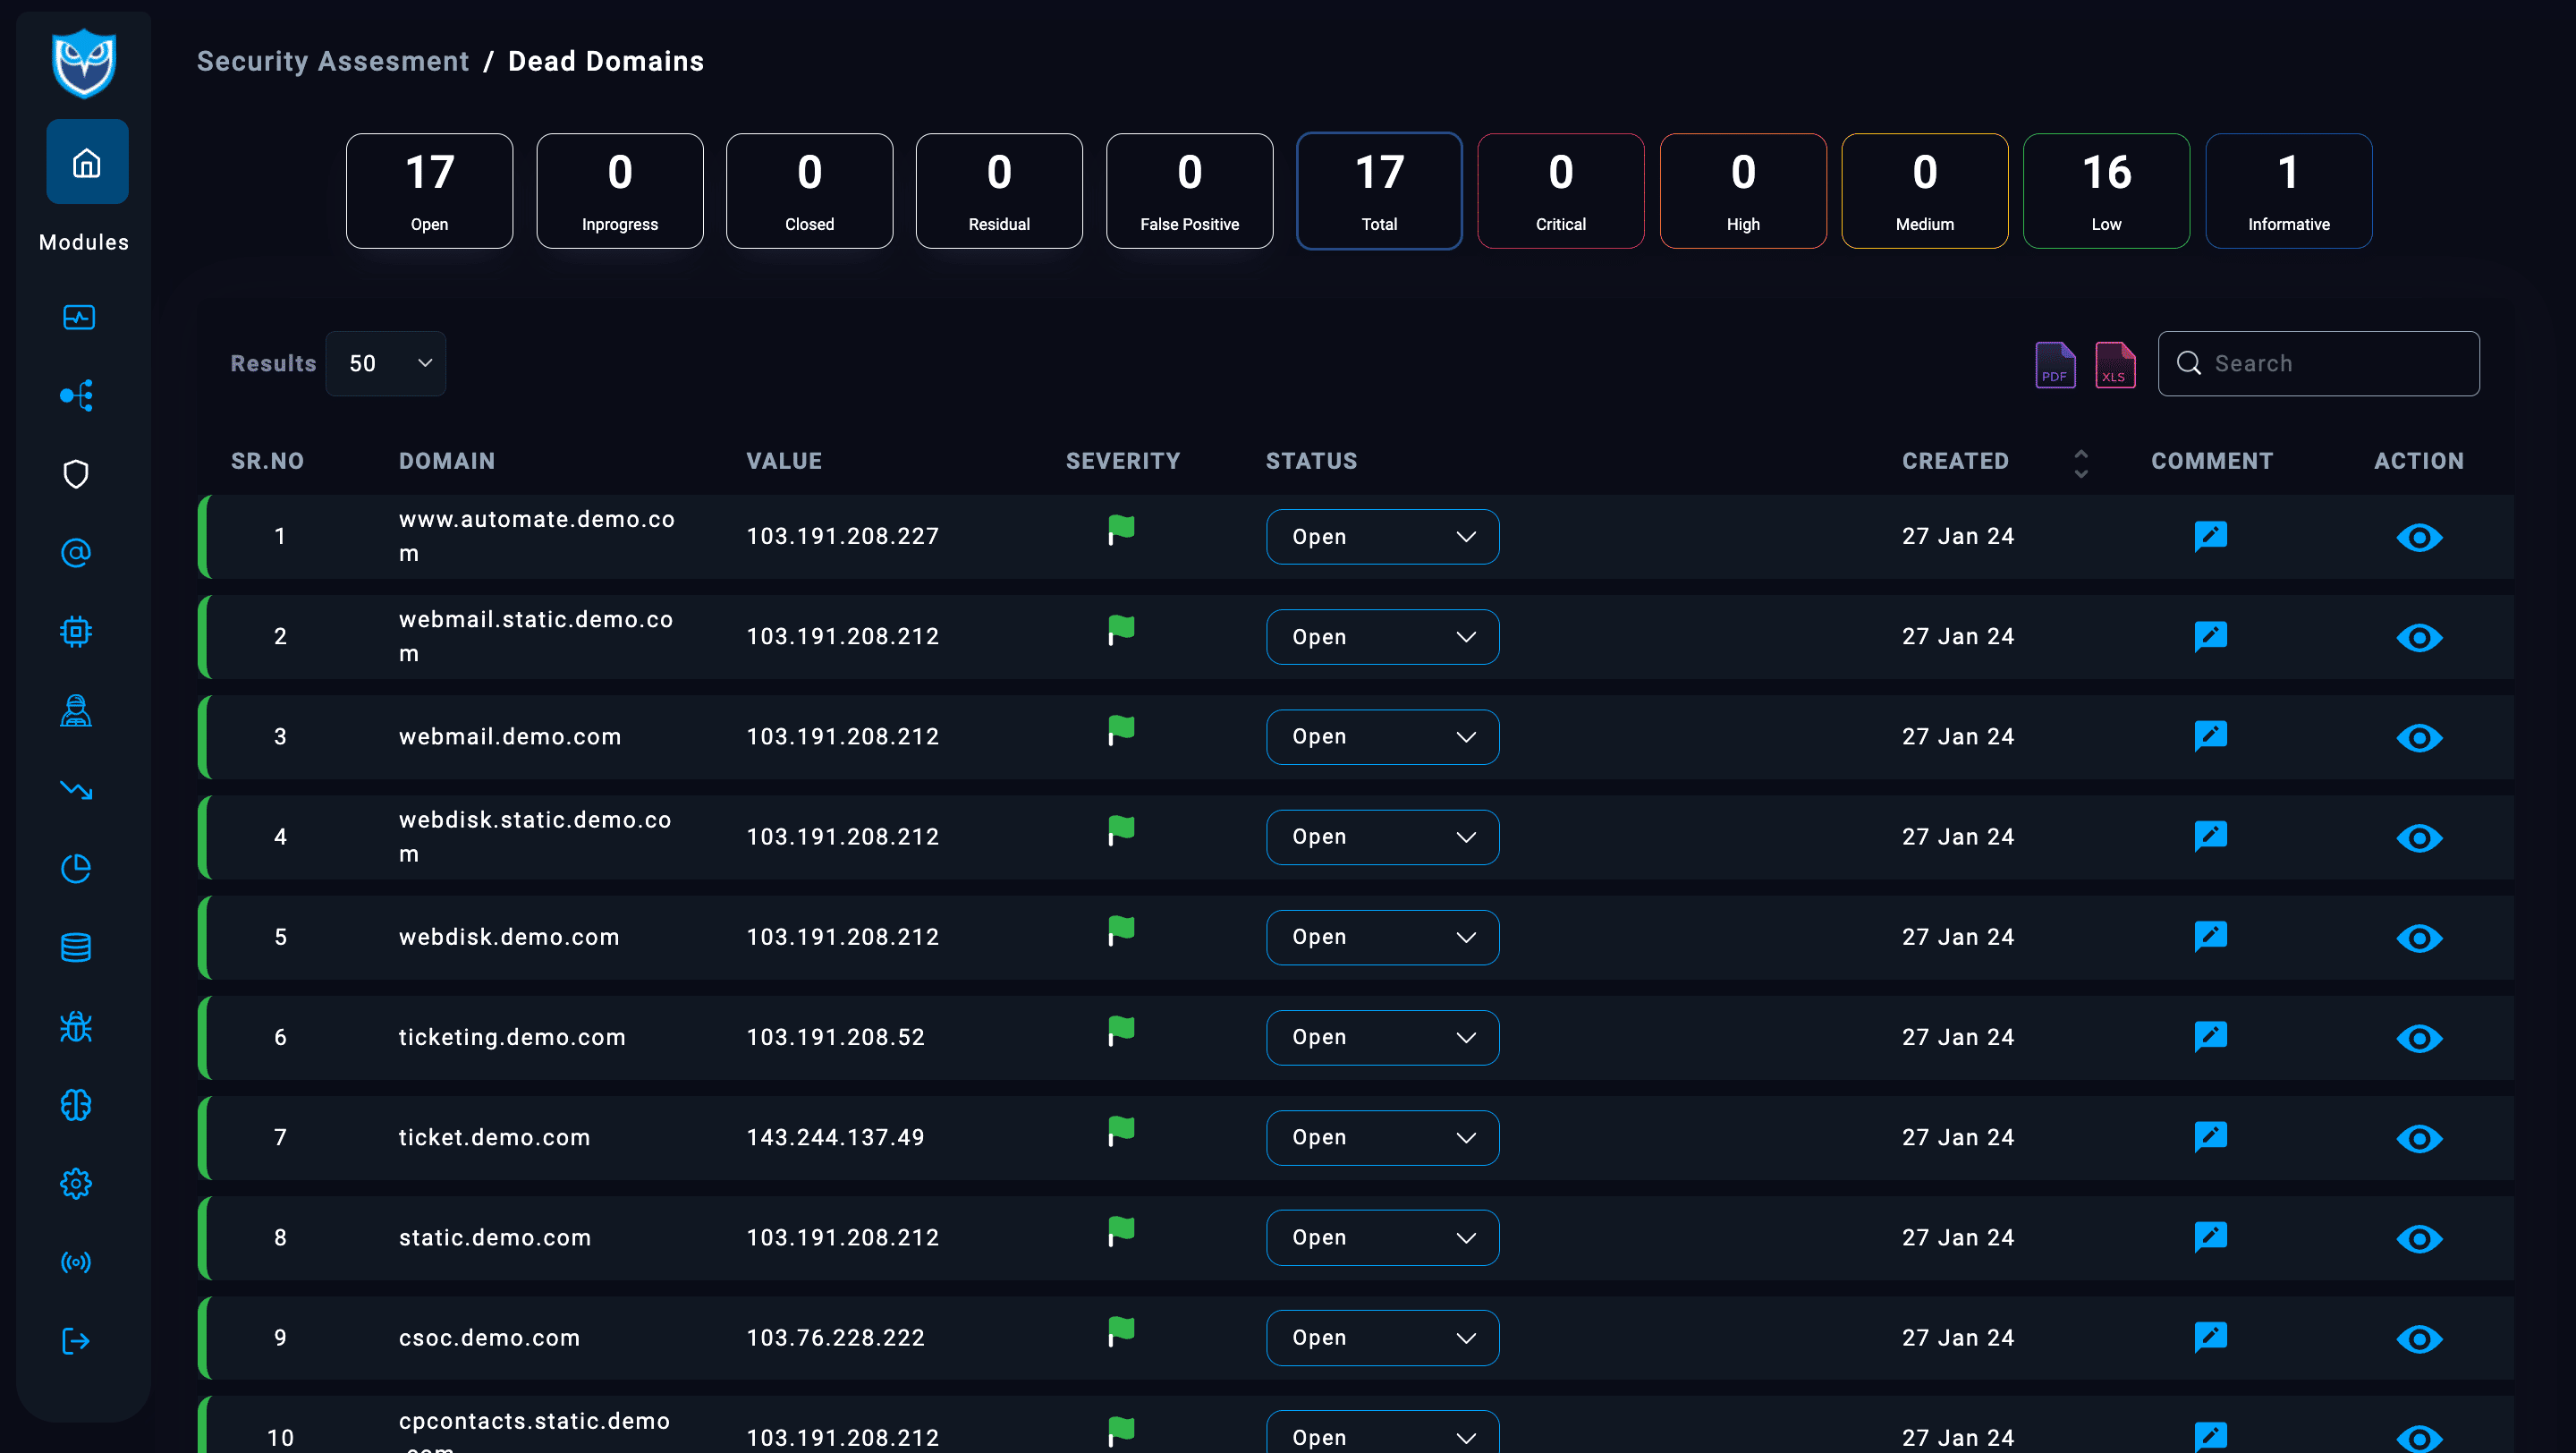Click the logout icon in sidebar
Screen dimensions: 2576x1453
click(76, 1341)
